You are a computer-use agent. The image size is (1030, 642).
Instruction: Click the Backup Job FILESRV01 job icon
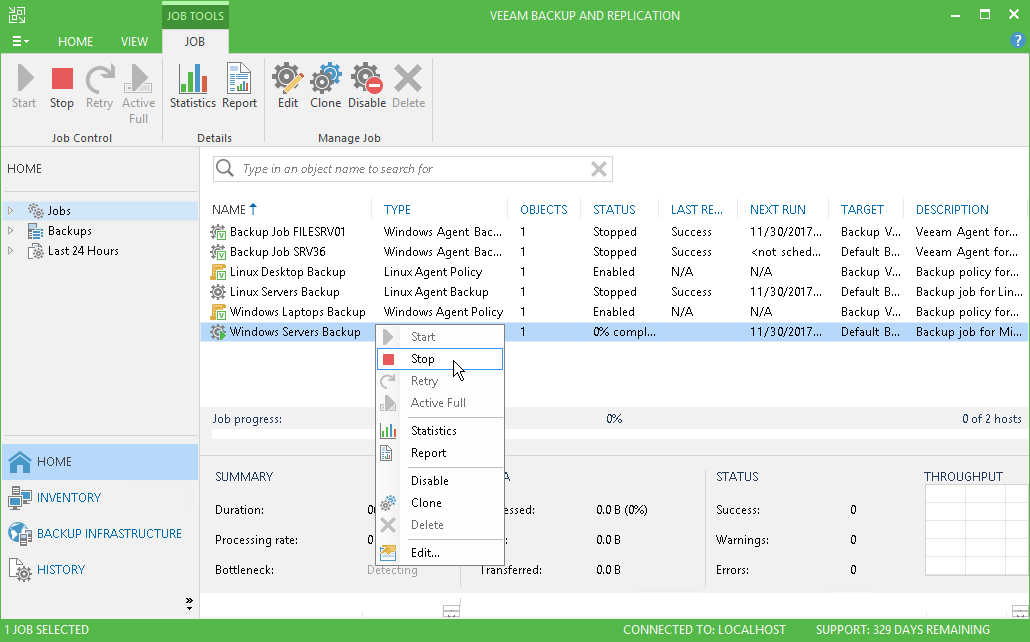point(217,232)
